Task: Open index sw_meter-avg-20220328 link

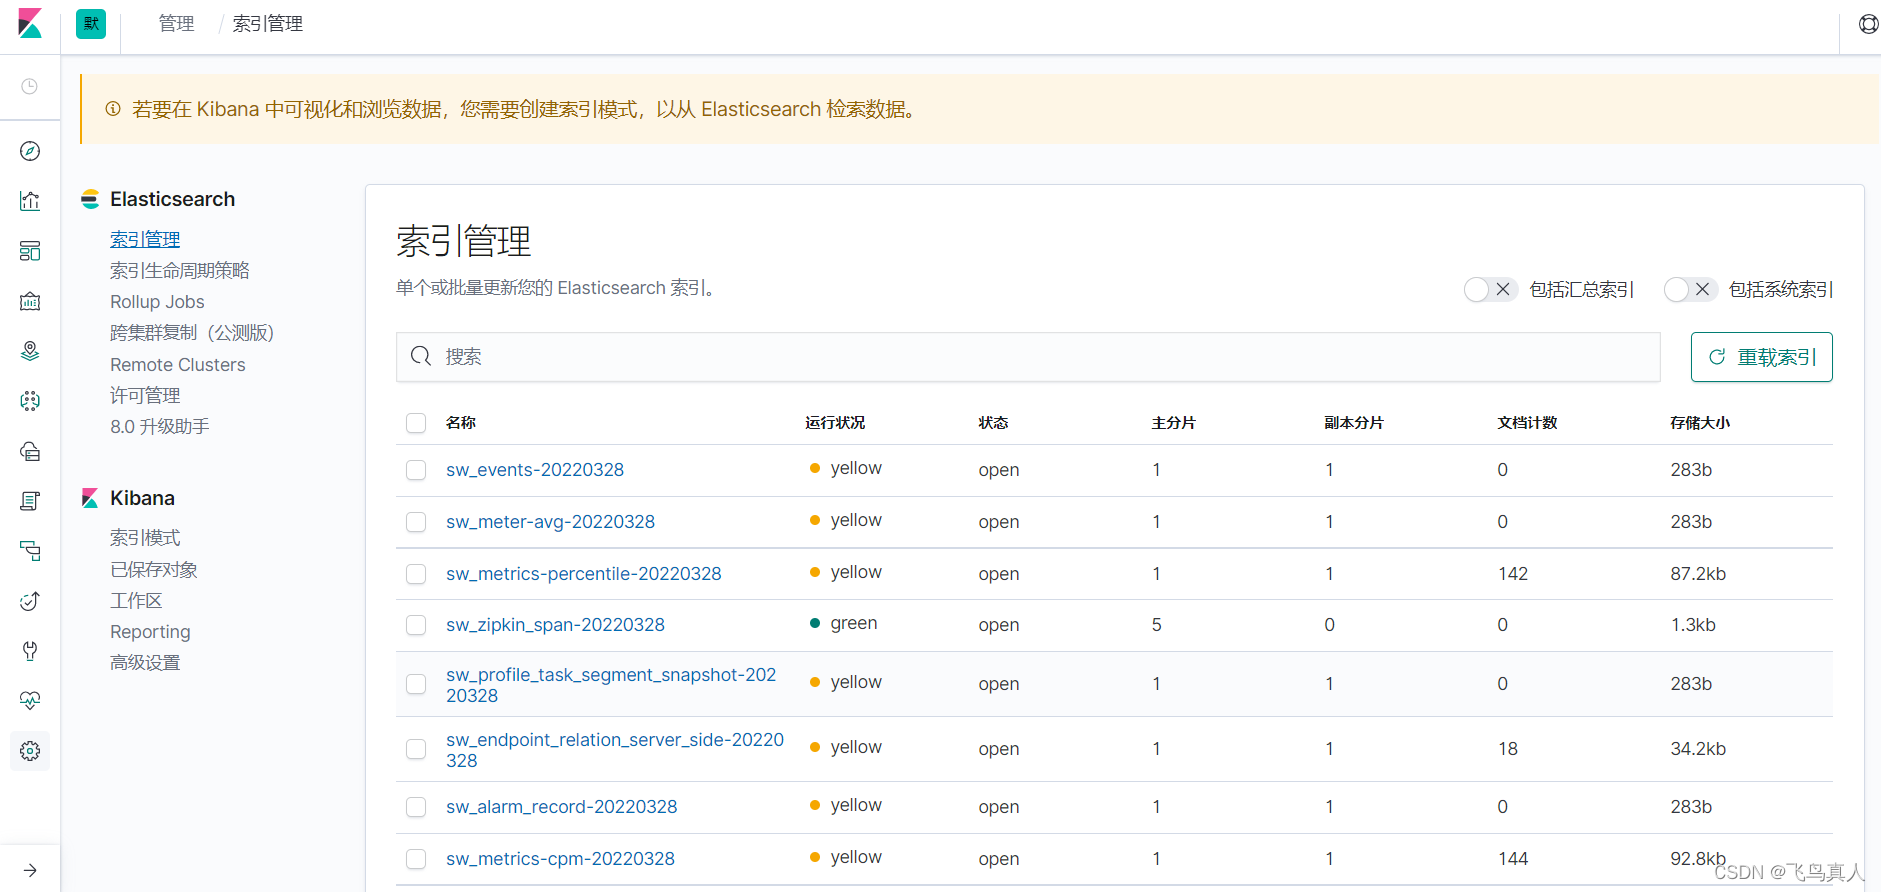Action: tap(550, 522)
